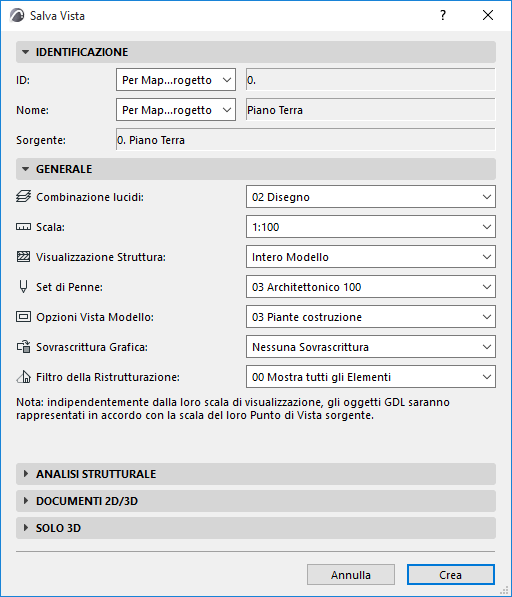The height and width of the screenshot is (597, 512).
Task: Open the help question mark button
Action: pyautogui.click(x=443, y=16)
